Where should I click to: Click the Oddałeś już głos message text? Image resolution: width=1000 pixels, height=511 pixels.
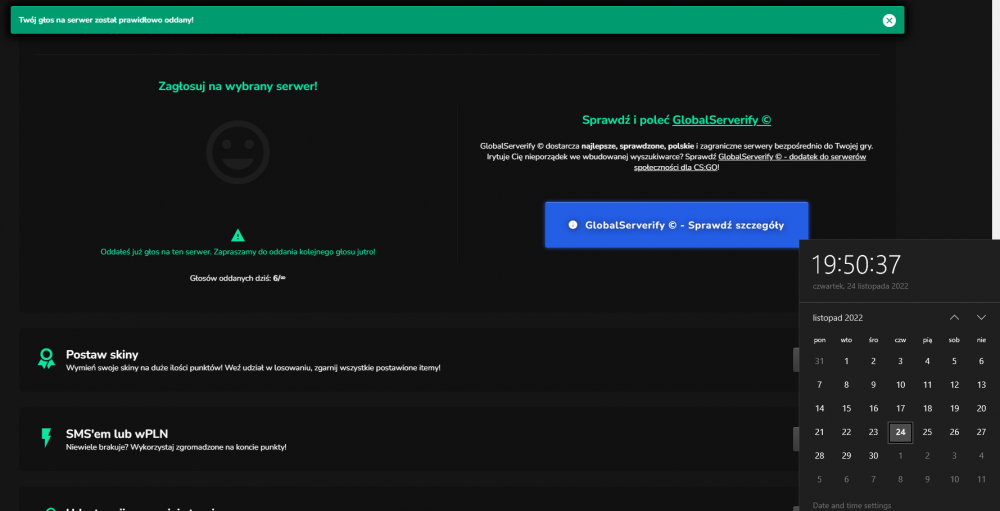coord(238,252)
